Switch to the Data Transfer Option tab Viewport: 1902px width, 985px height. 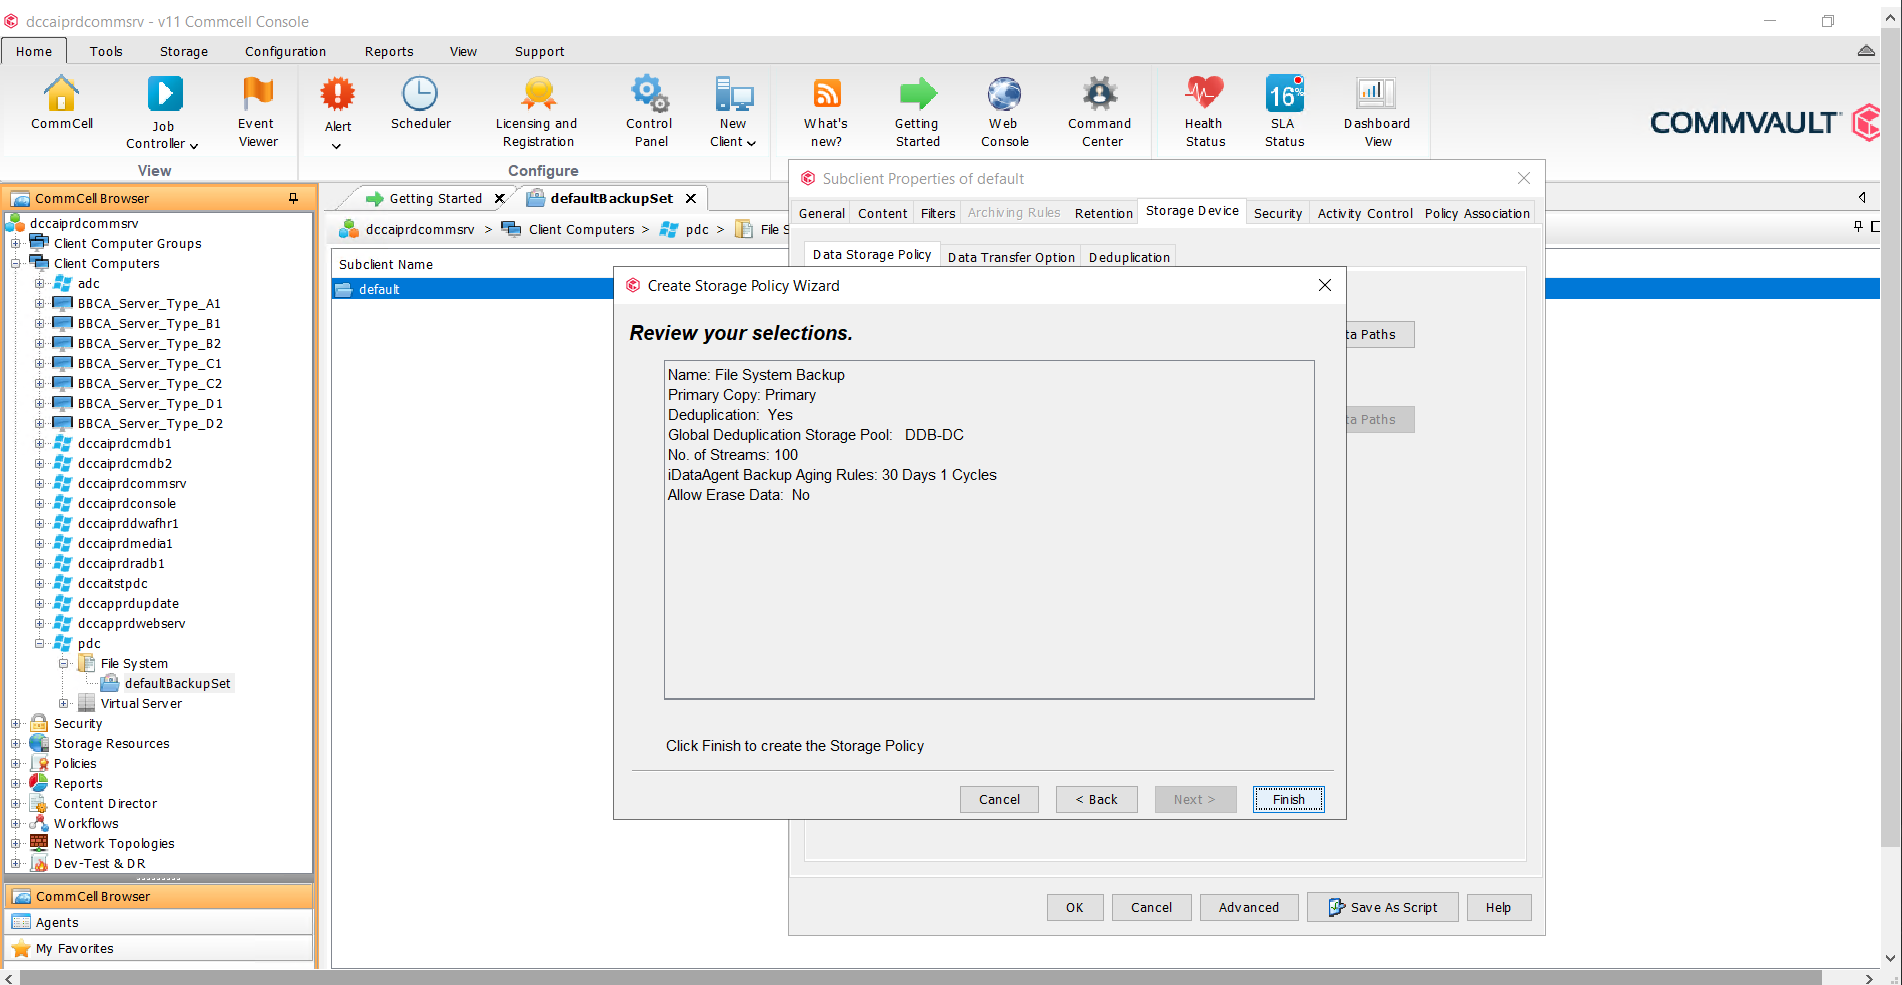click(1011, 257)
